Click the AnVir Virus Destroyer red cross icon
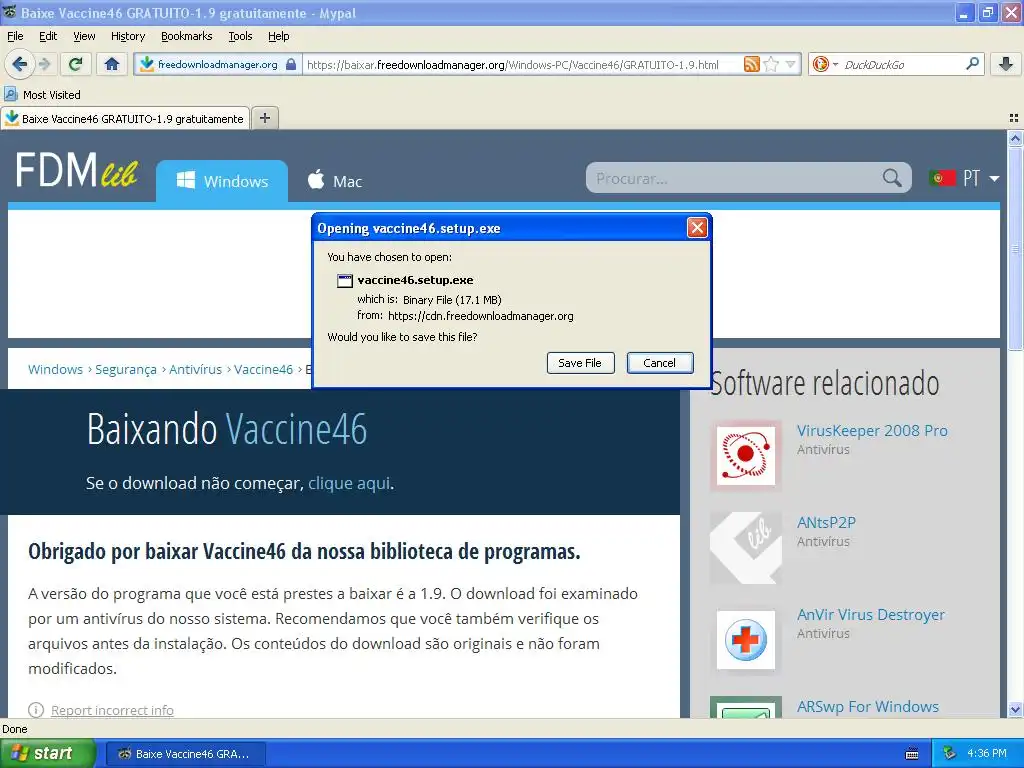The height and width of the screenshot is (768, 1024). (746, 639)
